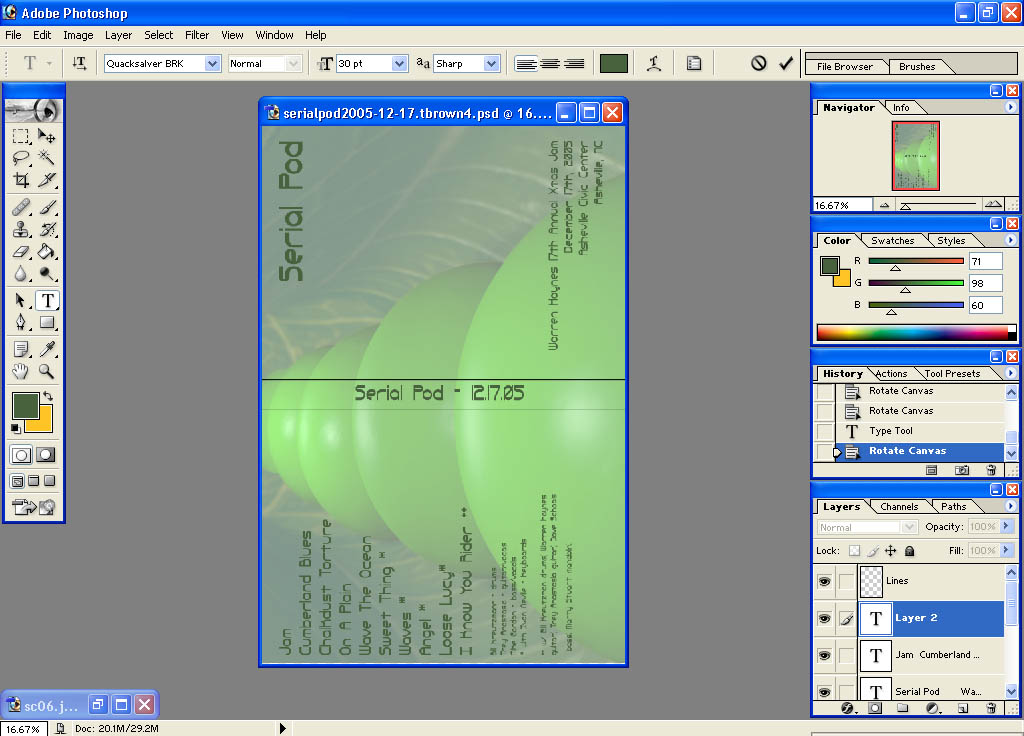
Task: Select the Eyedropper tool
Action: coord(46,349)
